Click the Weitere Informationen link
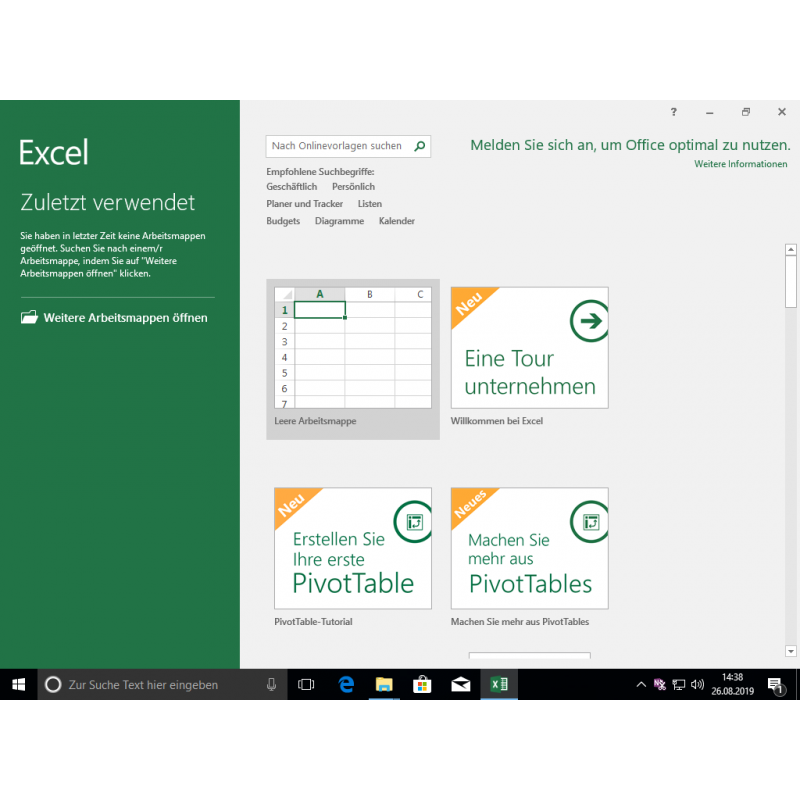Screen dimensions: 800x800 tap(740, 164)
